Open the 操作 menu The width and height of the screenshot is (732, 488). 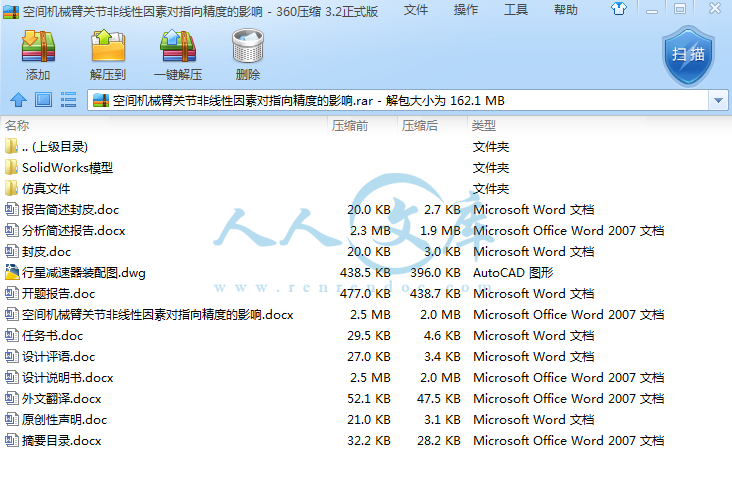click(x=465, y=10)
